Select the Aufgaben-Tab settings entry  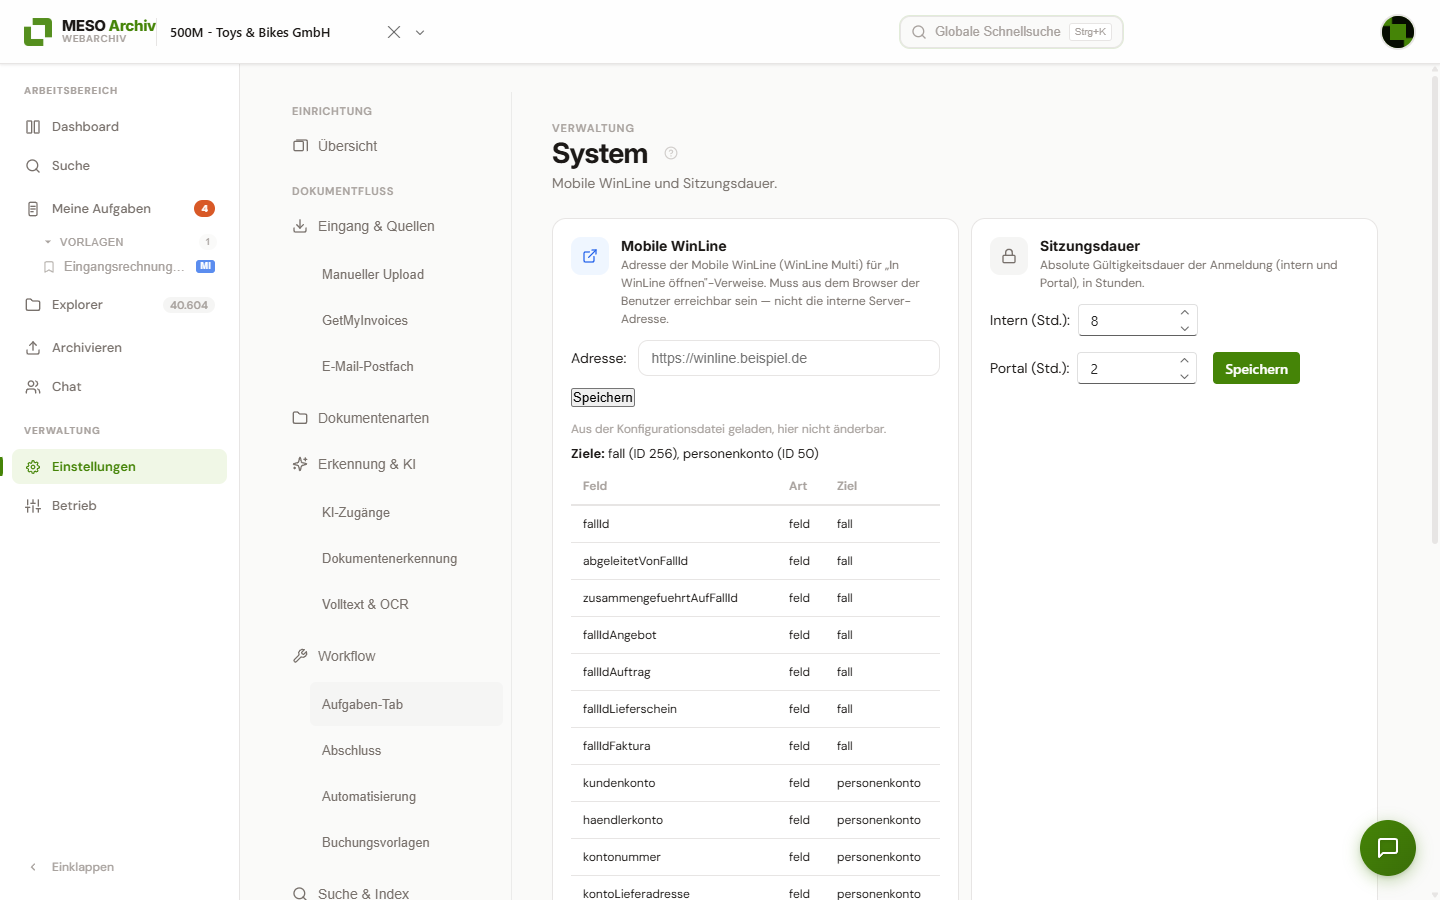click(406, 704)
